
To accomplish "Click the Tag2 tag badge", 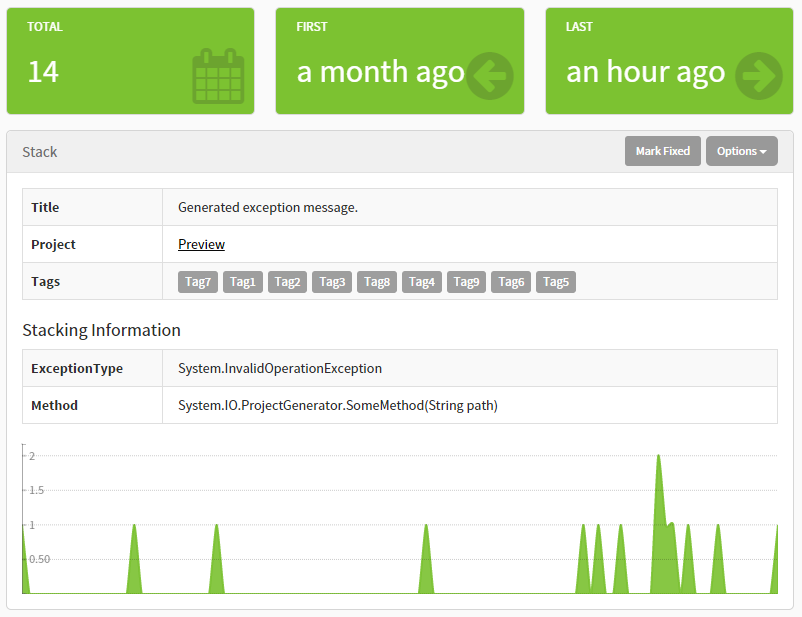I will (x=287, y=282).
